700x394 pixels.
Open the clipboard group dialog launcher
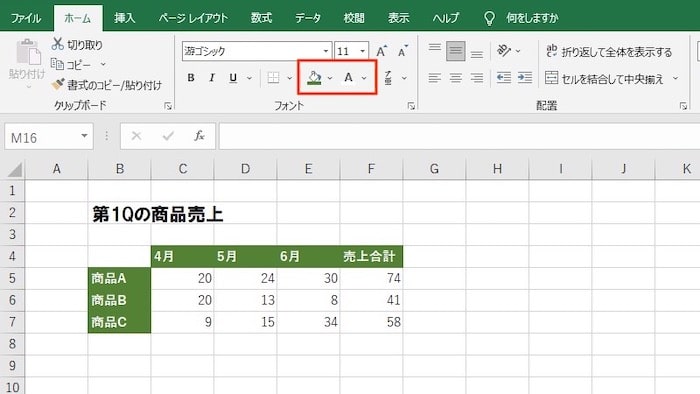168,106
